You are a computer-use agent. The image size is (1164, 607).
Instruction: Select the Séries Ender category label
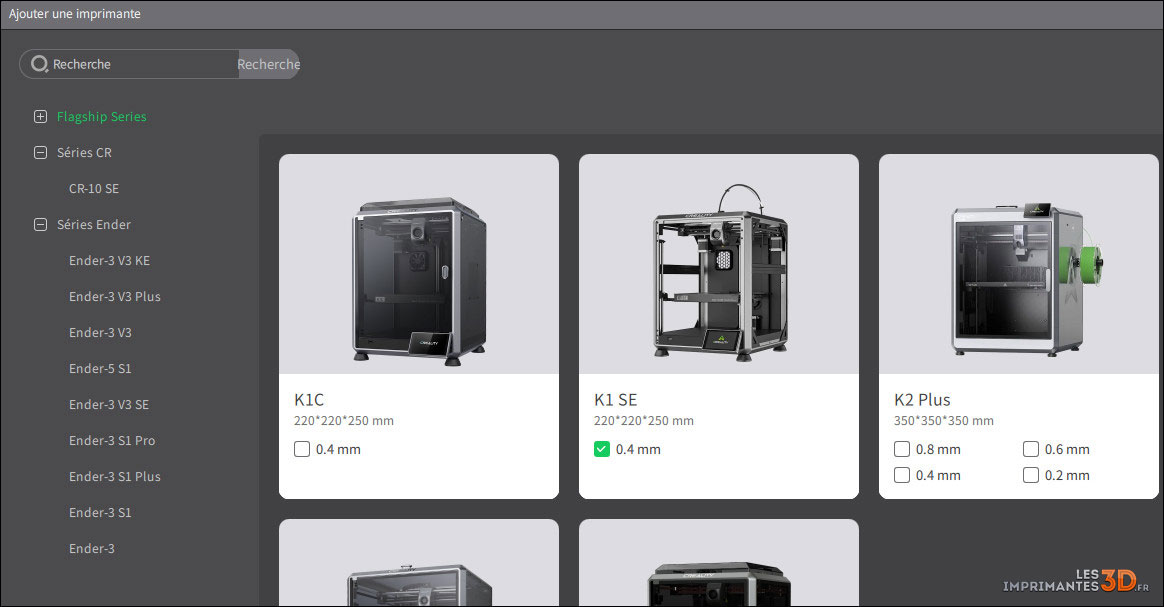tap(94, 224)
